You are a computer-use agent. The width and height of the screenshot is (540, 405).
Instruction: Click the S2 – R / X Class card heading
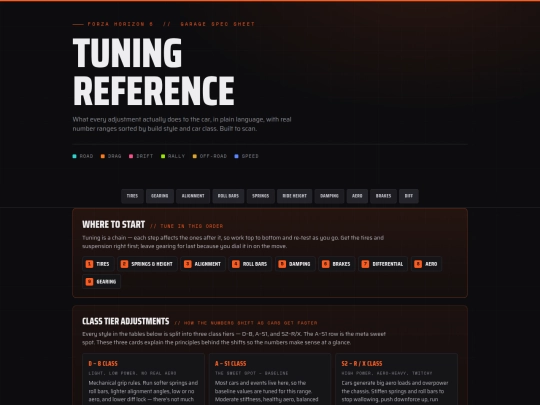click(362, 364)
